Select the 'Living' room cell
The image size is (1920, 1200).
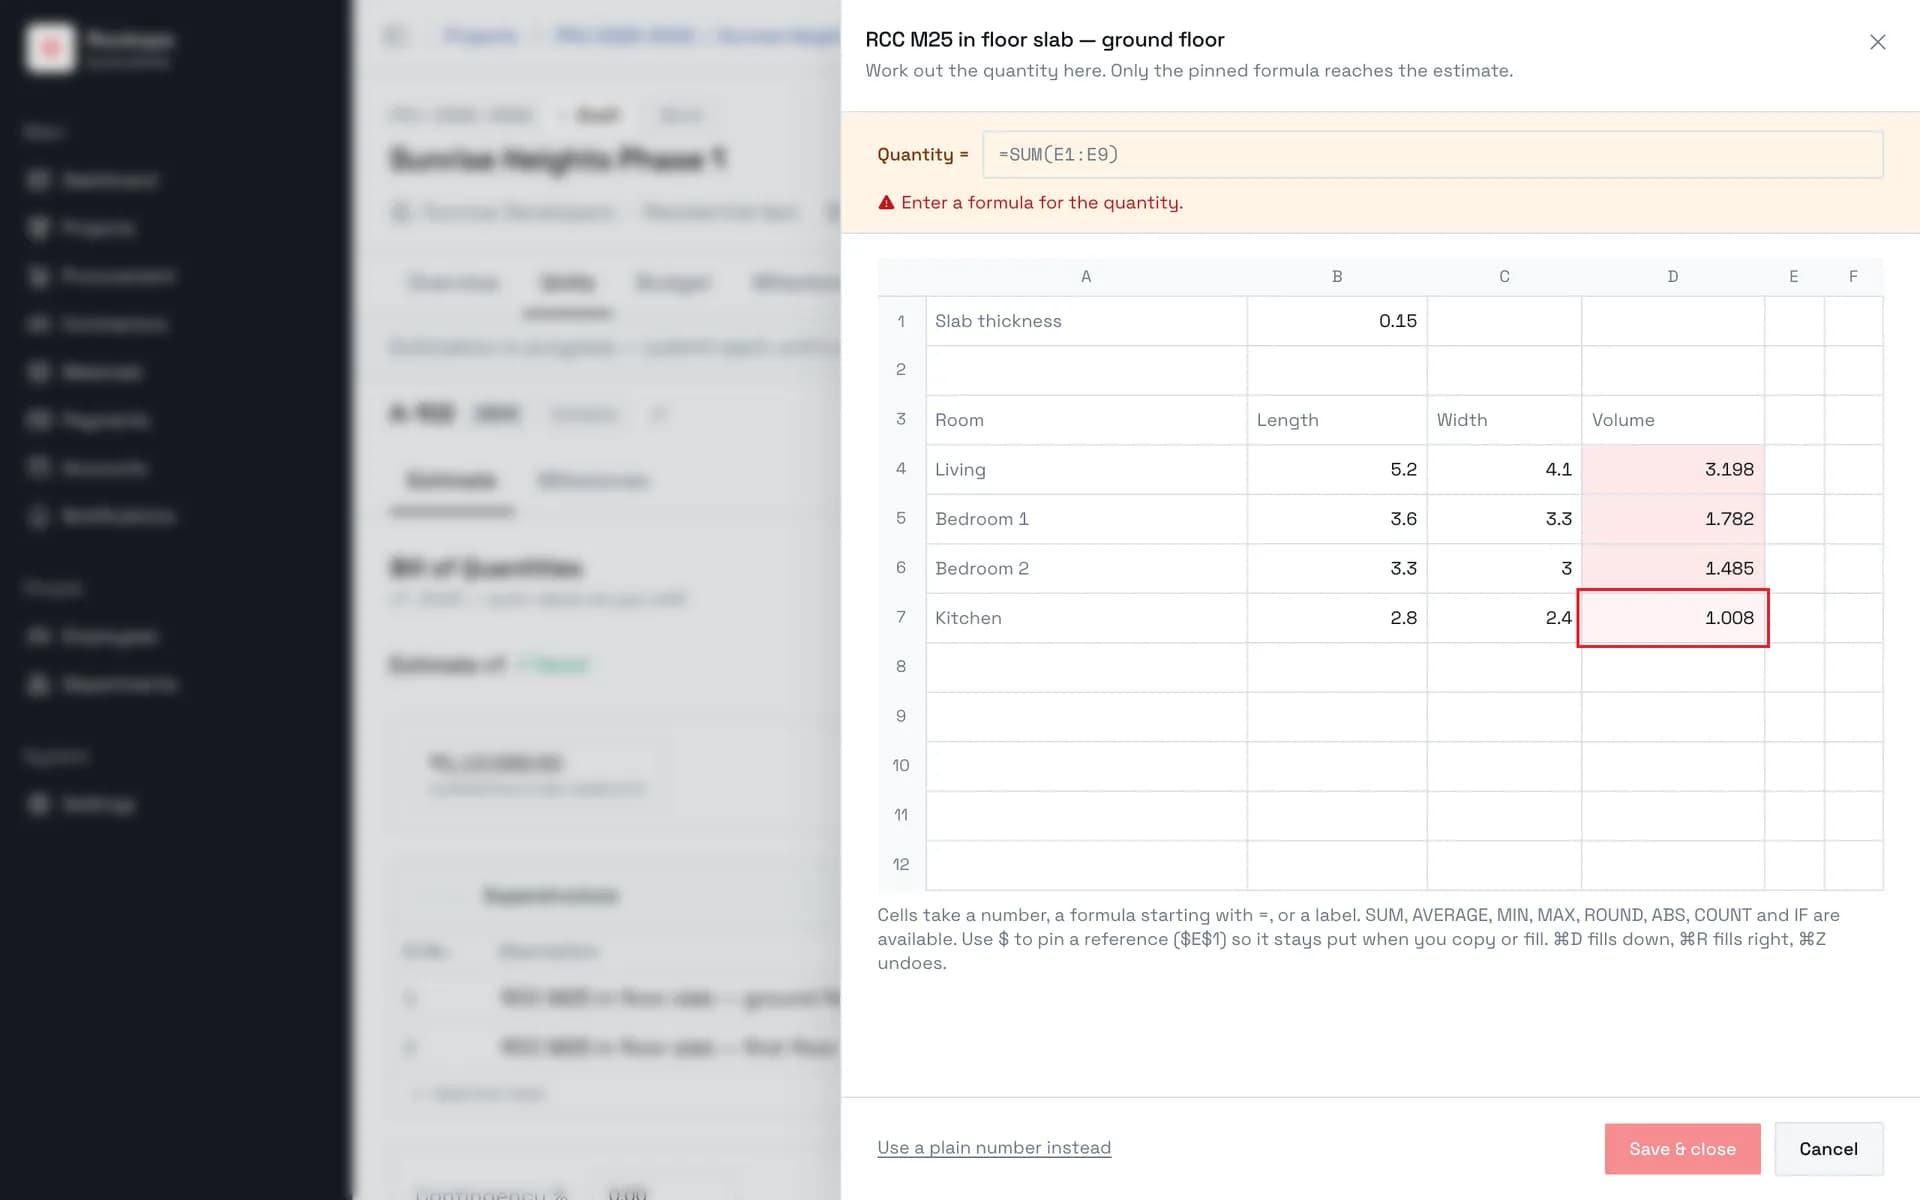tap(1086, 469)
